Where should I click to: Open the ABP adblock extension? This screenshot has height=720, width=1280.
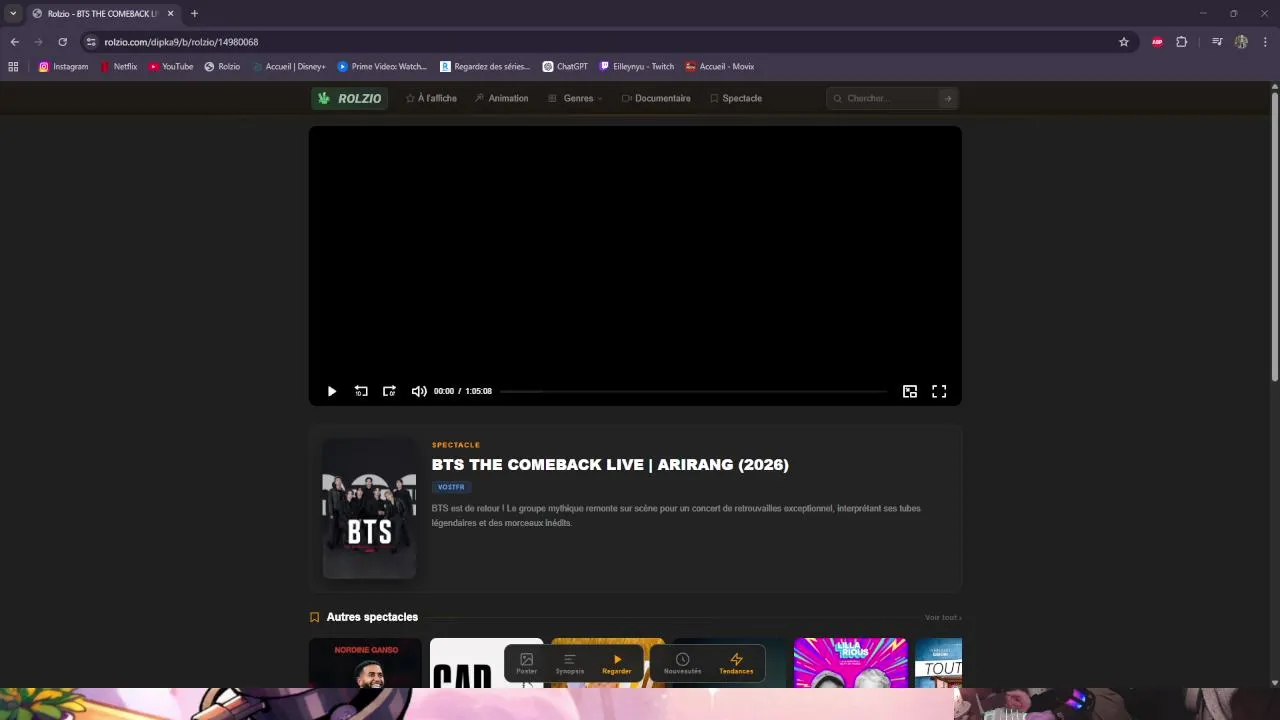point(1157,42)
